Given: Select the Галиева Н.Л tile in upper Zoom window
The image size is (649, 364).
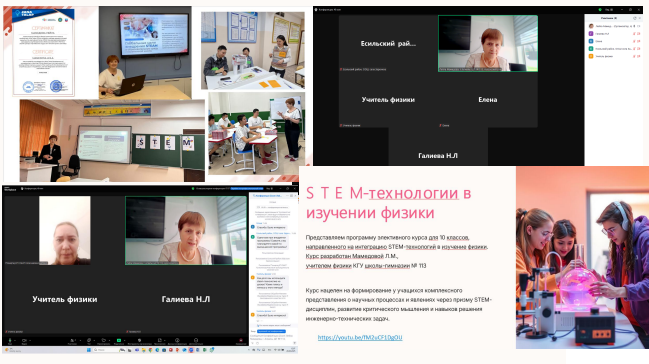Looking at the screenshot, I should click(438, 147).
